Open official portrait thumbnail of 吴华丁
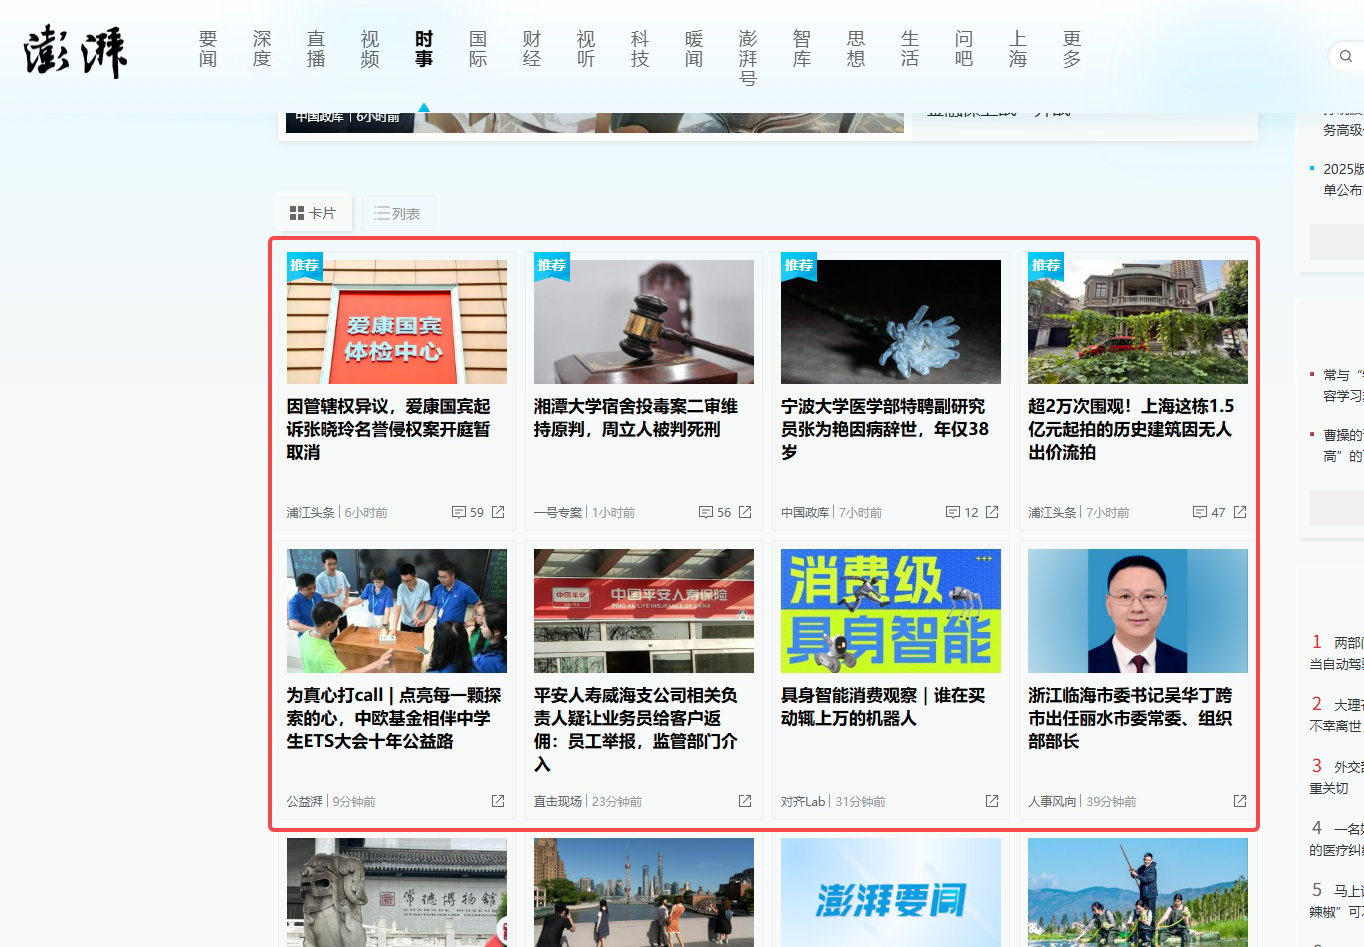 tap(1138, 611)
